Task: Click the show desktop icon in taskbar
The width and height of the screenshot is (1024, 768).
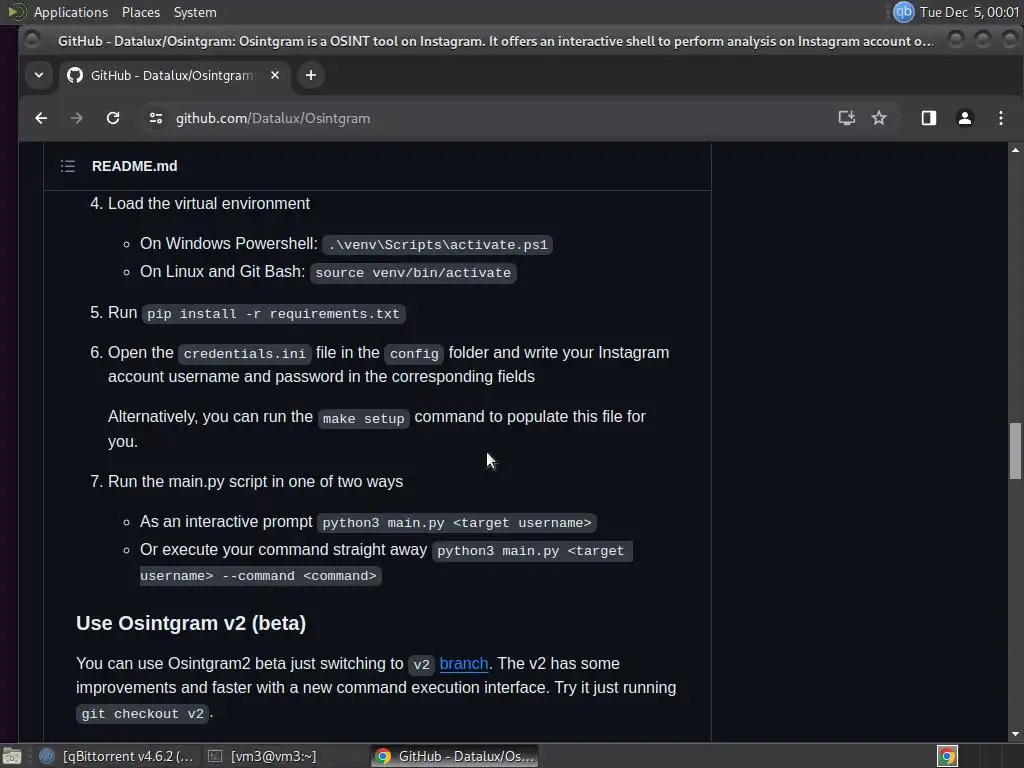Action: pyautogui.click(x=12, y=756)
